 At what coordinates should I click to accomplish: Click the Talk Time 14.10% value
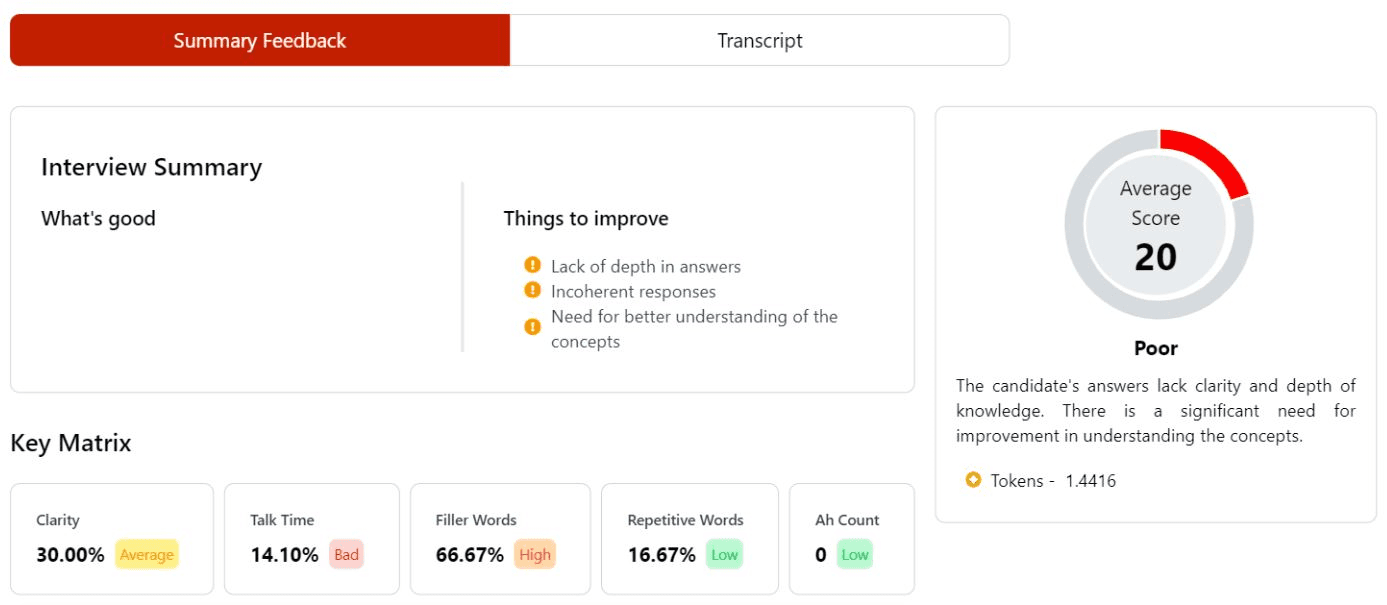(284, 555)
